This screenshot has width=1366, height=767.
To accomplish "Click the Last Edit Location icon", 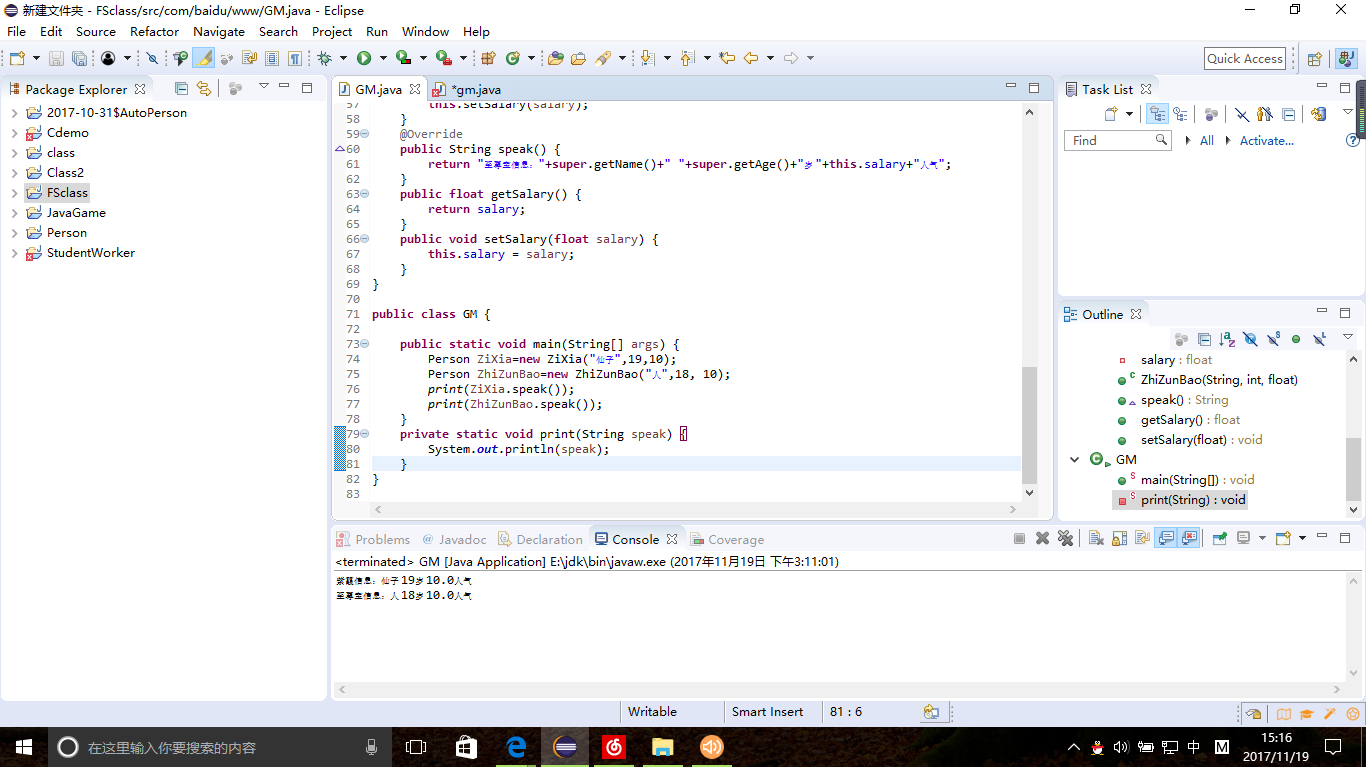I will [727, 59].
